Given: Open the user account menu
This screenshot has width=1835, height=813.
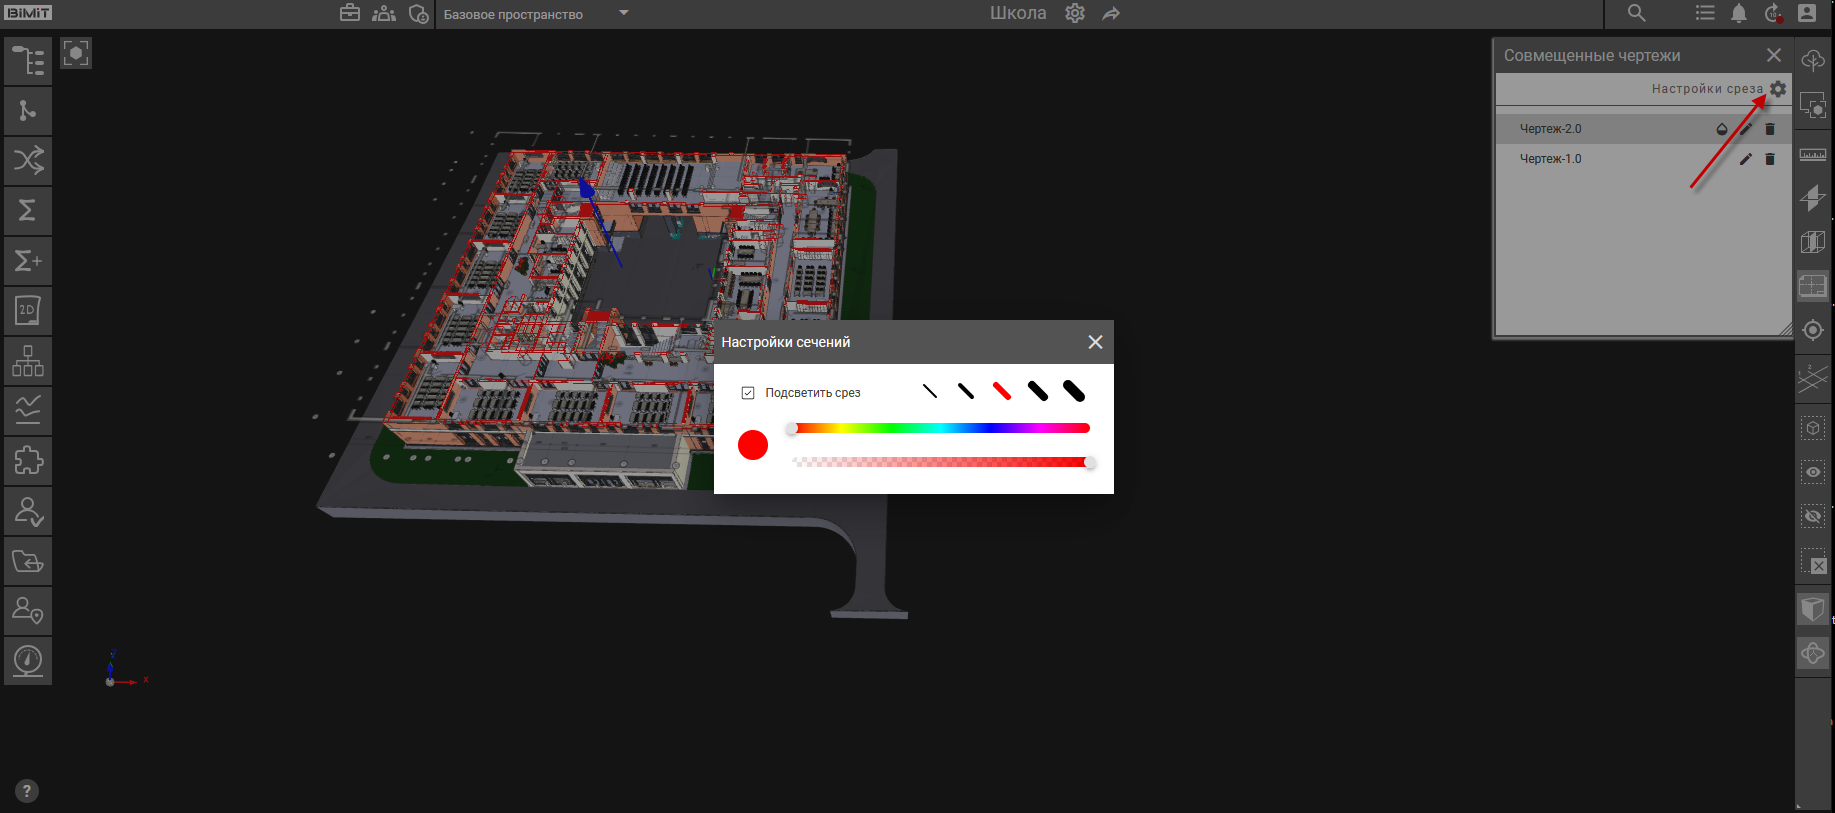Looking at the screenshot, I should tap(1807, 14).
